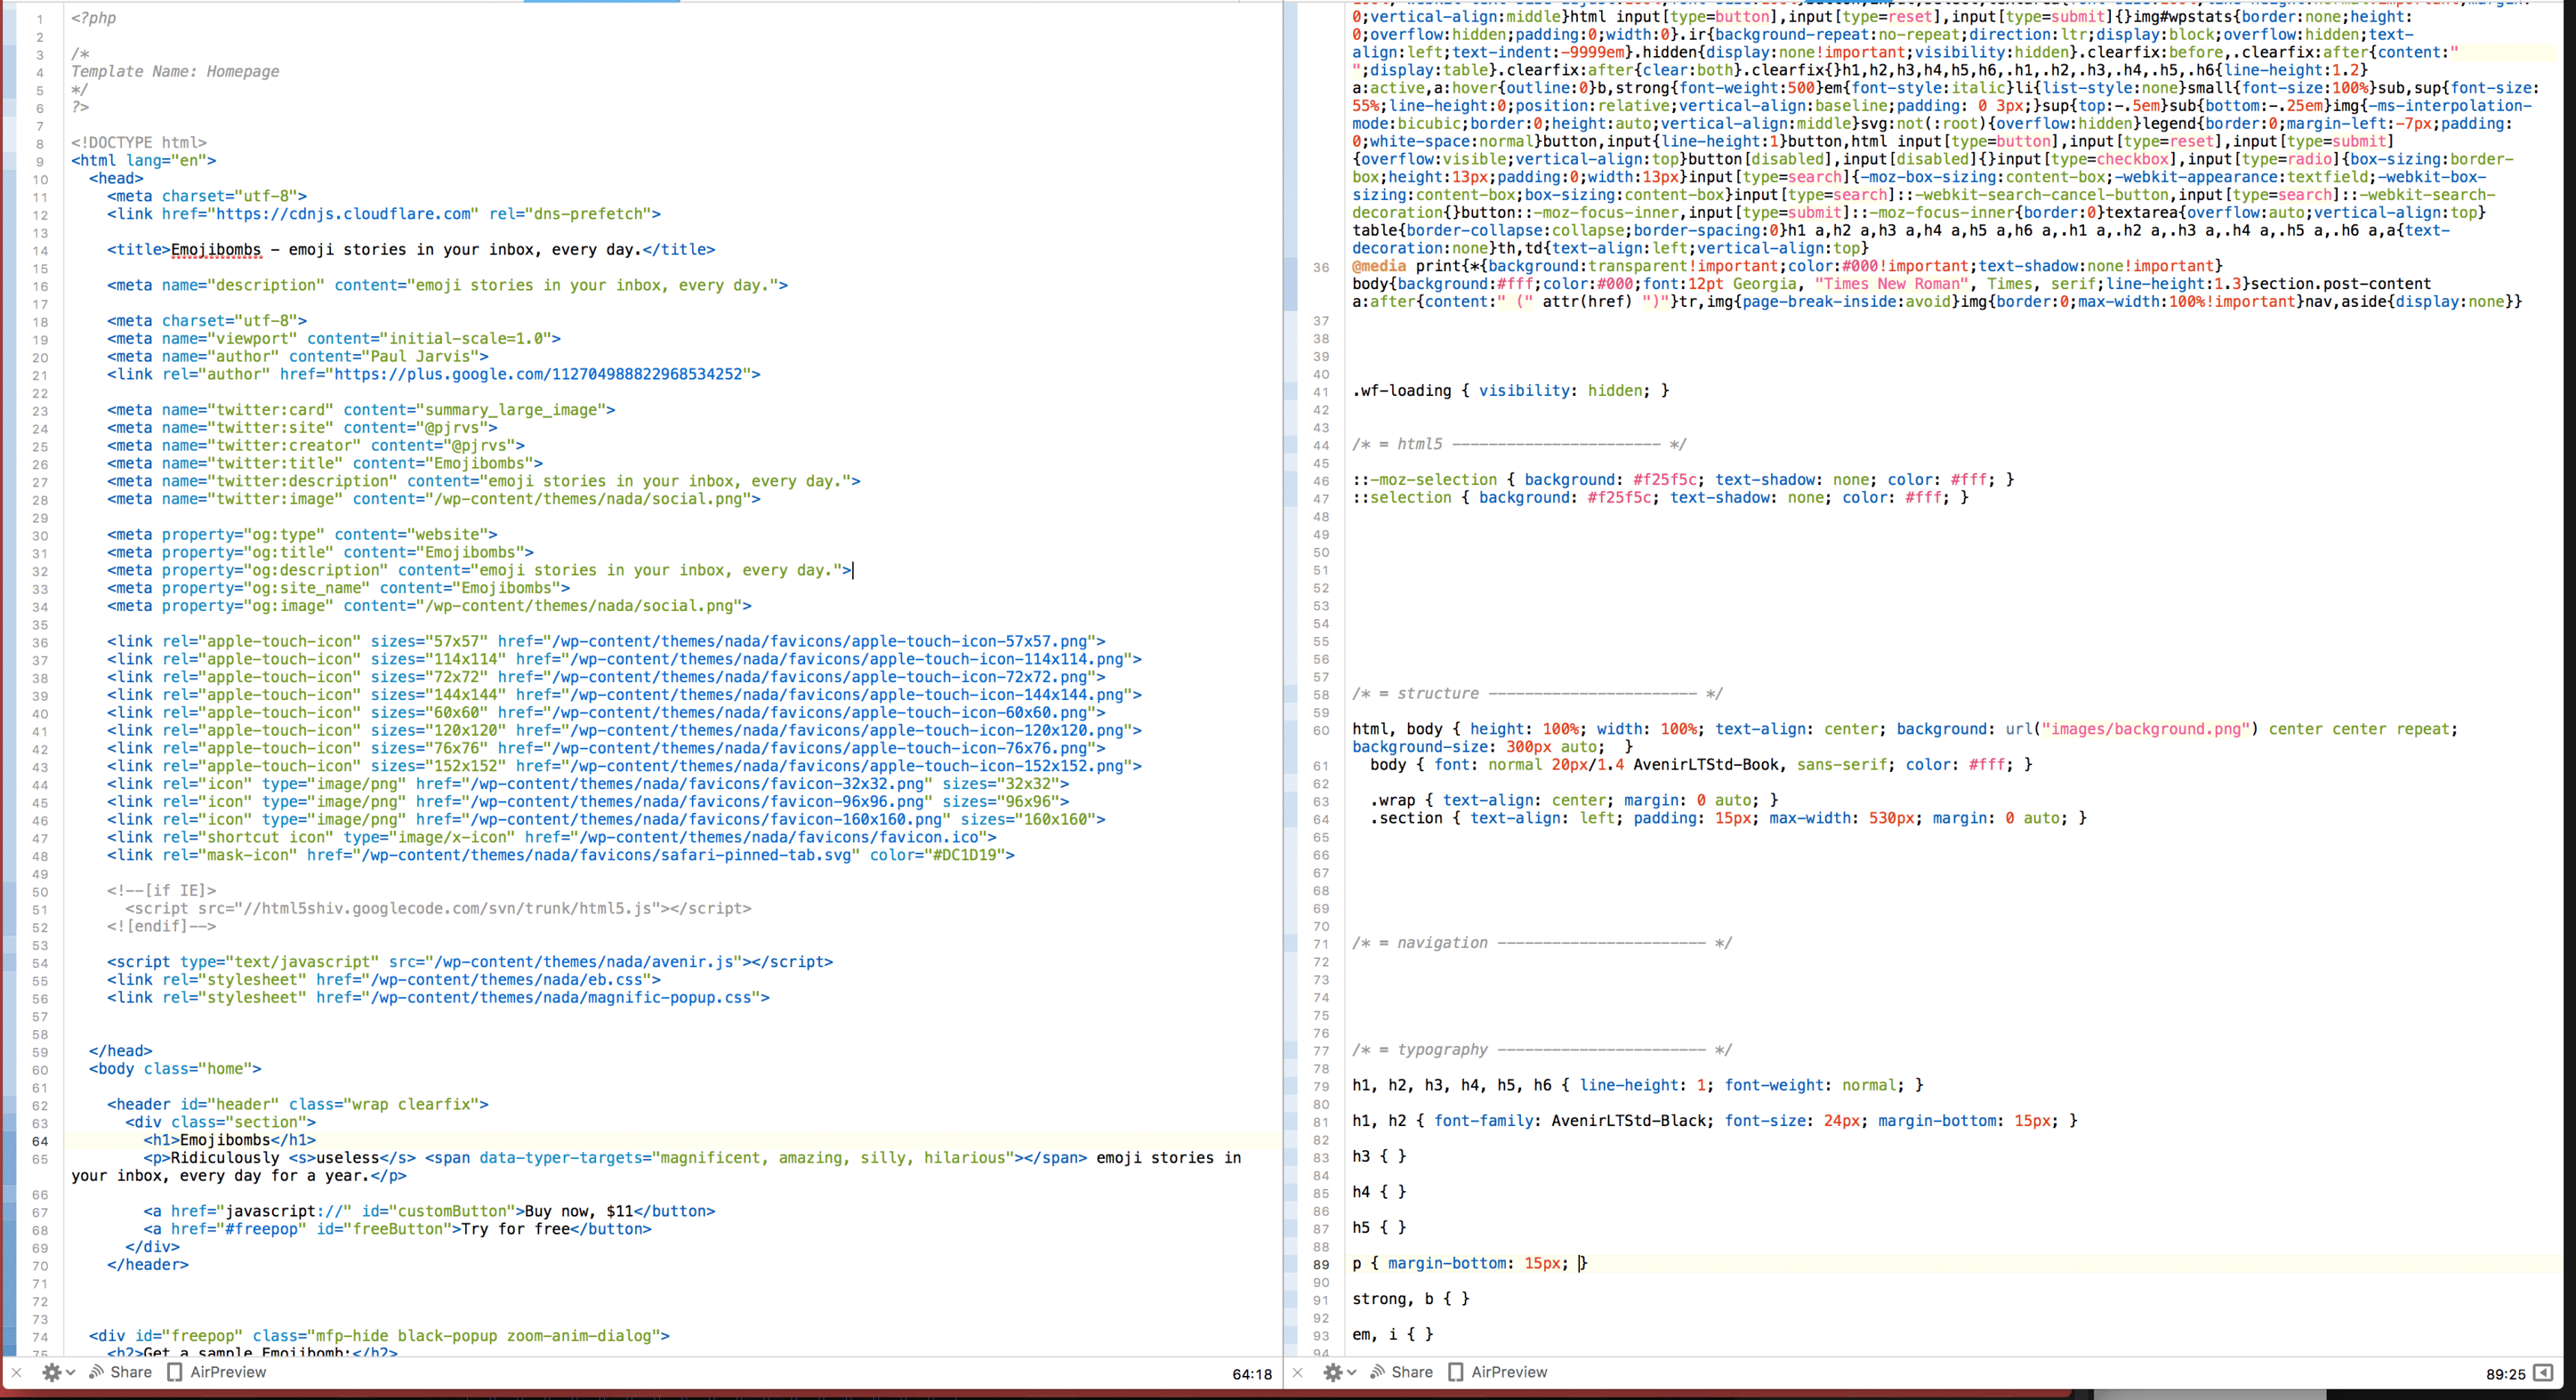This screenshot has height=1400, width=2576.
Task: Toggle the sidebar with the bottom-right arrow icon
Action: [x=2543, y=1373]
